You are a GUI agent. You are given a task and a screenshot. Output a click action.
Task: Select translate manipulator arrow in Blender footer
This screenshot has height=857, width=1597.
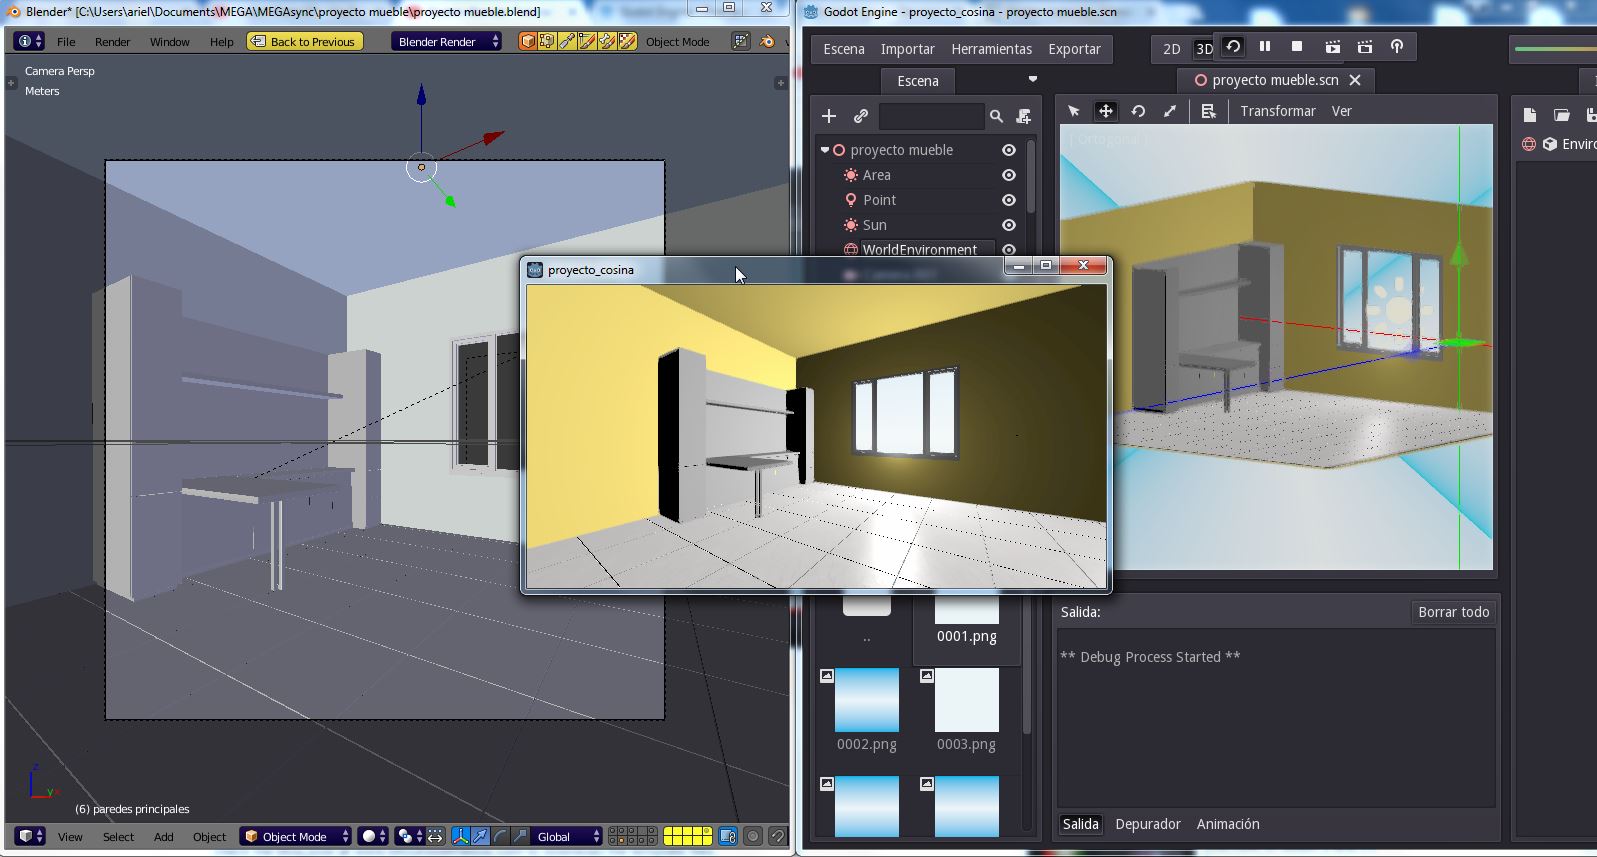[481, 836]
